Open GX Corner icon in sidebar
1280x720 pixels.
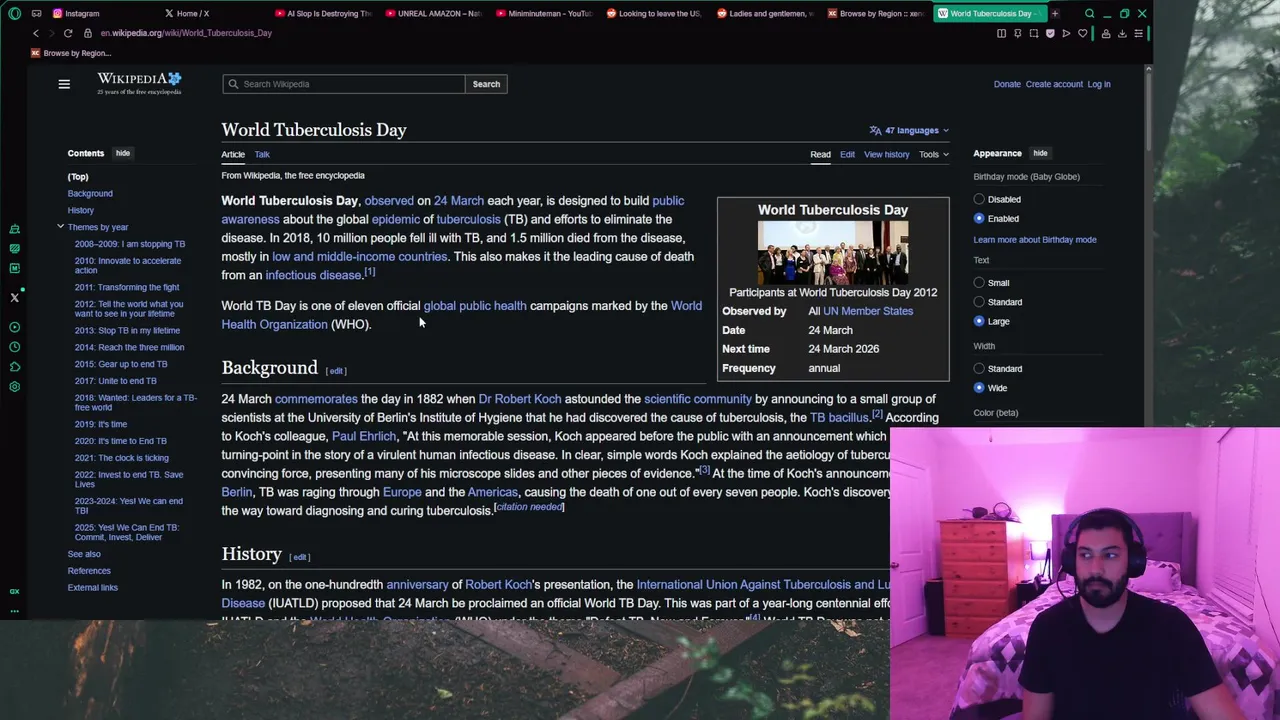click(14, 591)
